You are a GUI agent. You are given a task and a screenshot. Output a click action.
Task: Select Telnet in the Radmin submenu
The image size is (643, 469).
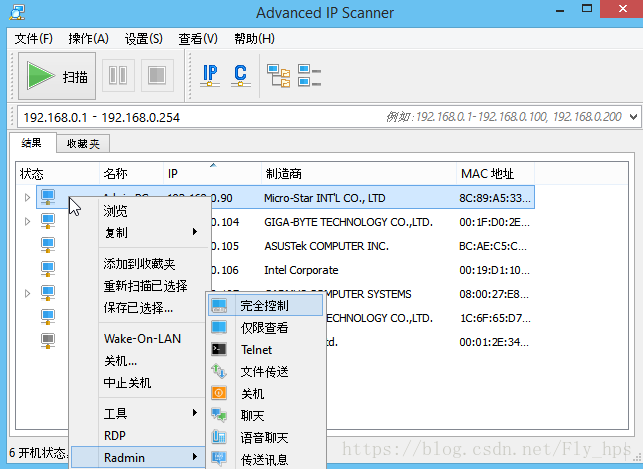(265, 350)
